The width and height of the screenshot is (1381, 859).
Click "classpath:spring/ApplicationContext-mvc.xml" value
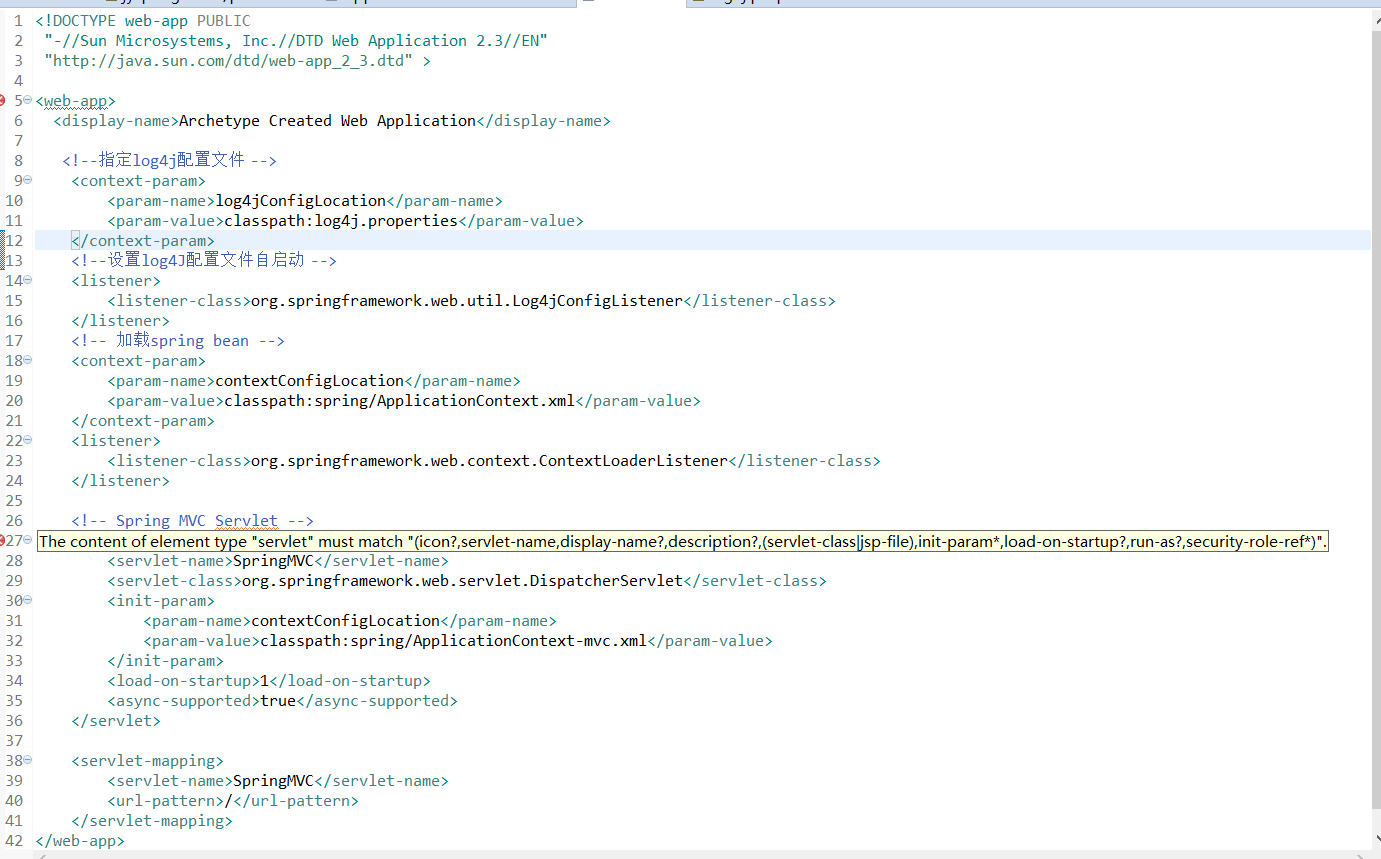tap(454, 641)
